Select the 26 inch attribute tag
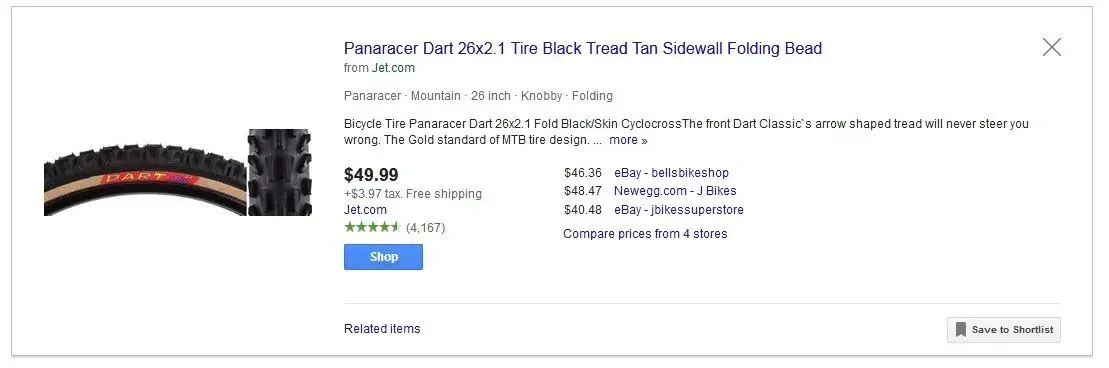 pyautogui.click(x=491, y=96)
